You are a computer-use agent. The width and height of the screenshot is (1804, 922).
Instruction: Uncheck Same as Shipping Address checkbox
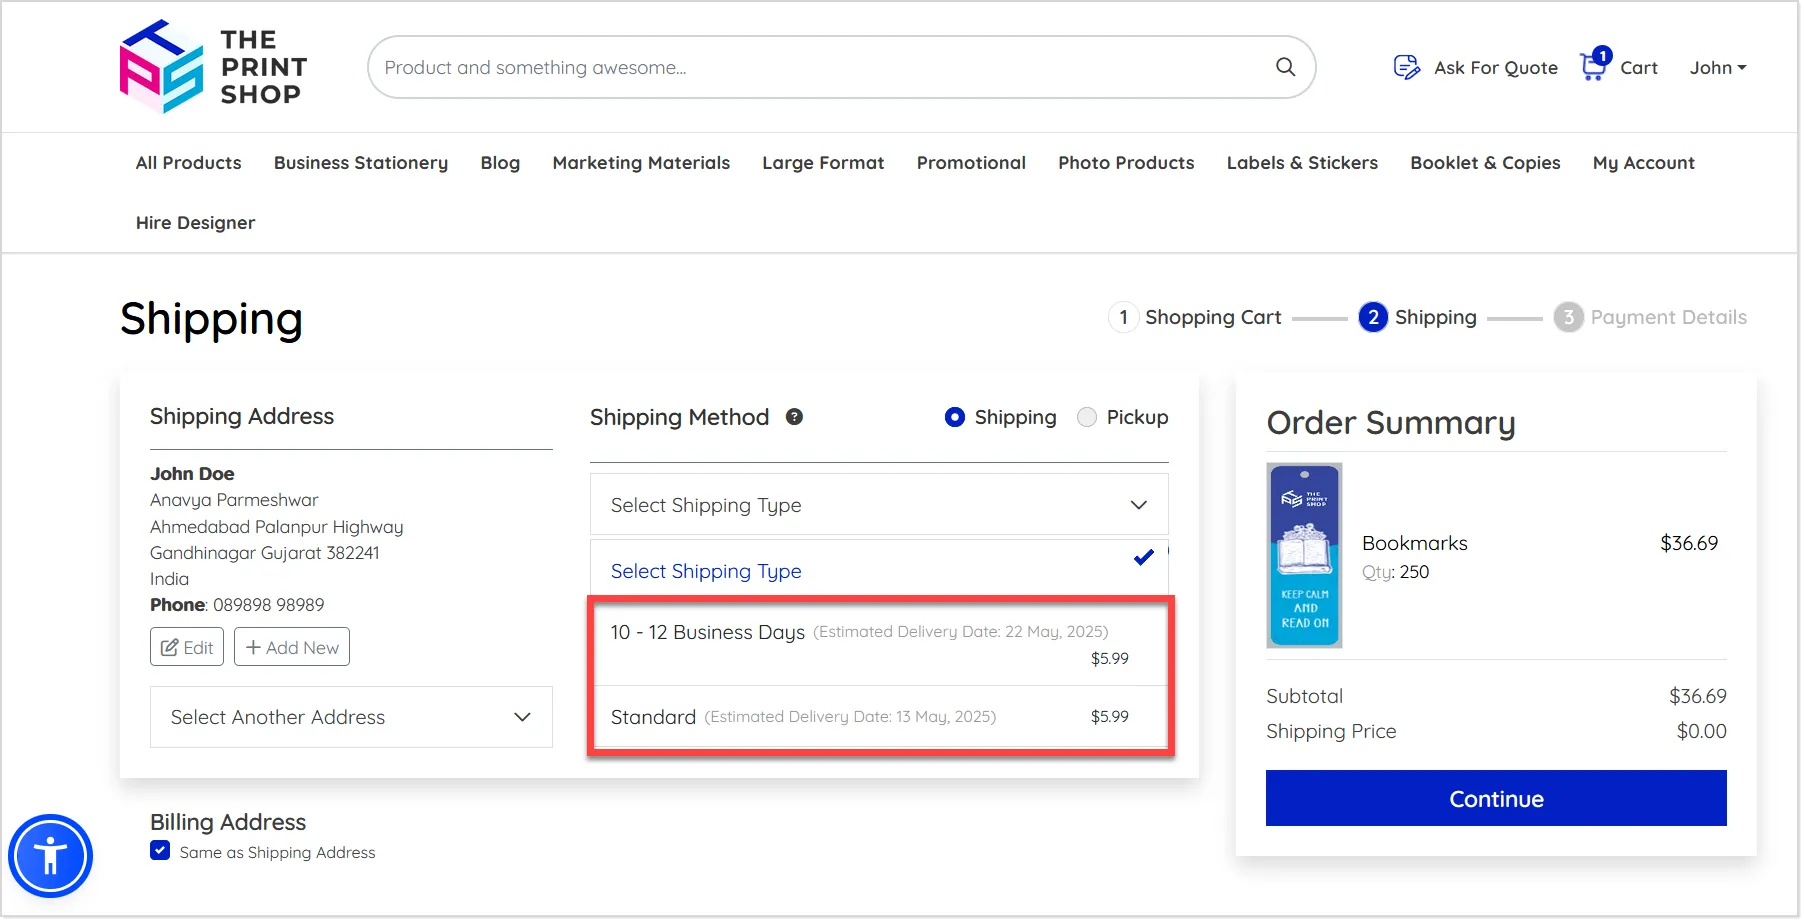tap(160, 851)
